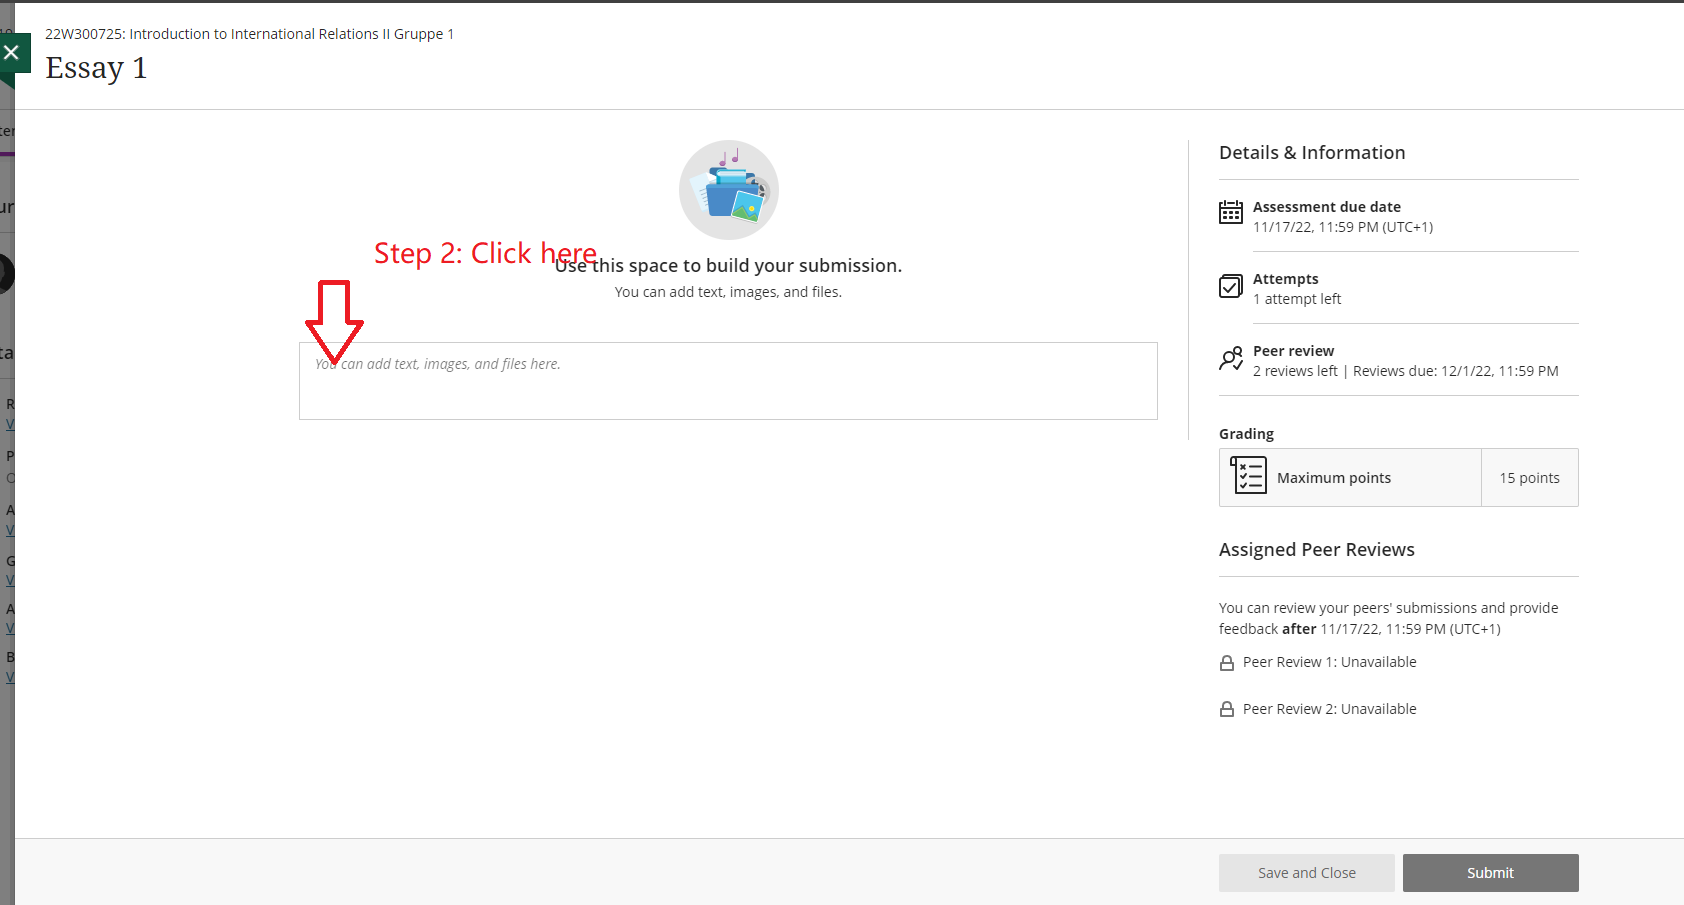Close the Essay 1 panel

(x=12, y=53)
